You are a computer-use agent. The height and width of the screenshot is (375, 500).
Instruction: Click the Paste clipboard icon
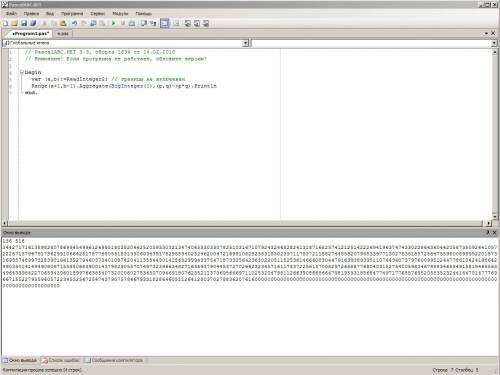tap(63, 23)
